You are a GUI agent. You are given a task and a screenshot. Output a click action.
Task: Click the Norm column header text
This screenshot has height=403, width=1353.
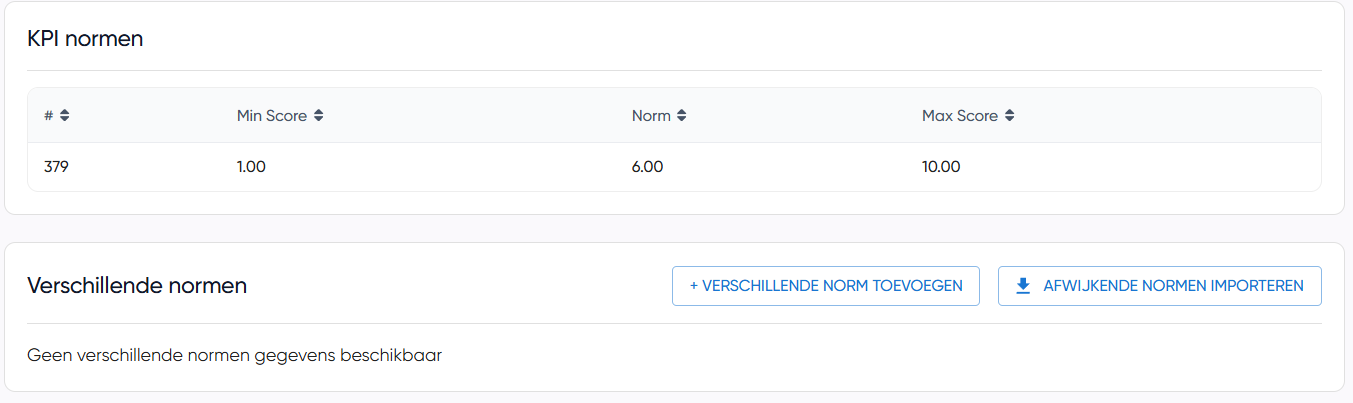coord(650,116)
